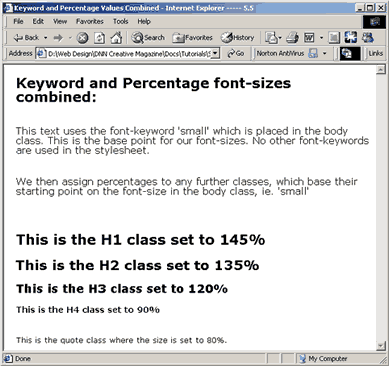Go back with the Back button
Viewport: 389px width, 366px height.
pyautogui.click(x=26, y=38)
